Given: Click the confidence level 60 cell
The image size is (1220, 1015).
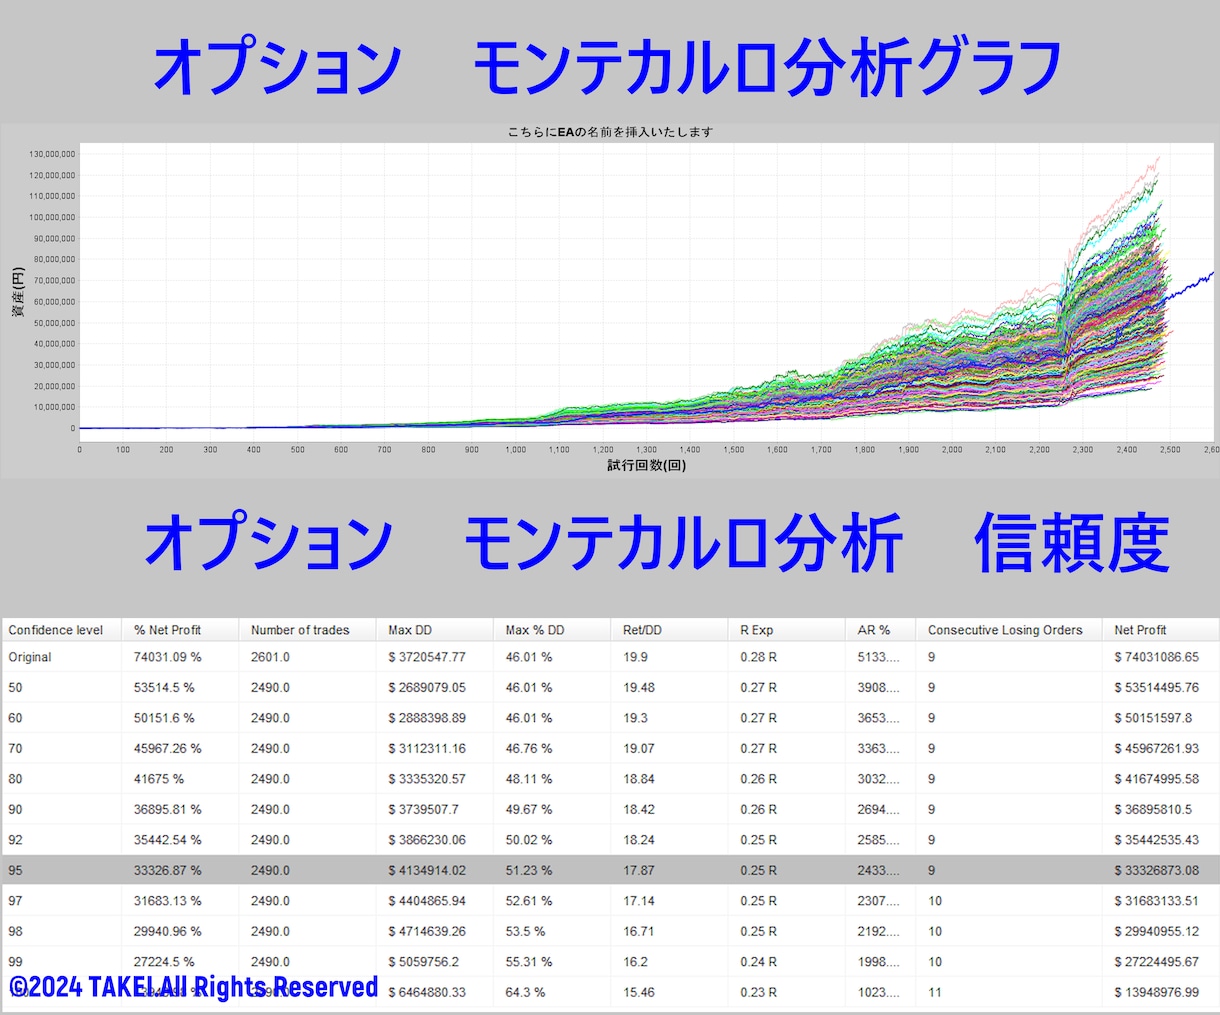Looking at the screenshot, I should click(x=15, y=718).
